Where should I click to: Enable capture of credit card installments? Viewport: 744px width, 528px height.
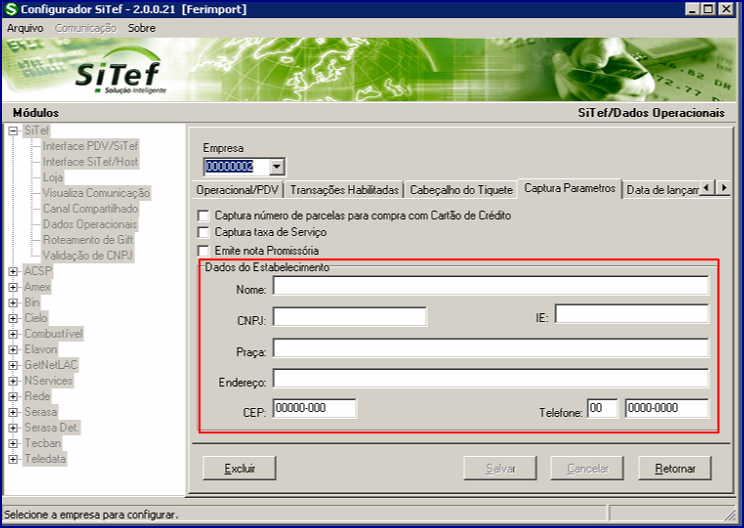coord(203,216)
